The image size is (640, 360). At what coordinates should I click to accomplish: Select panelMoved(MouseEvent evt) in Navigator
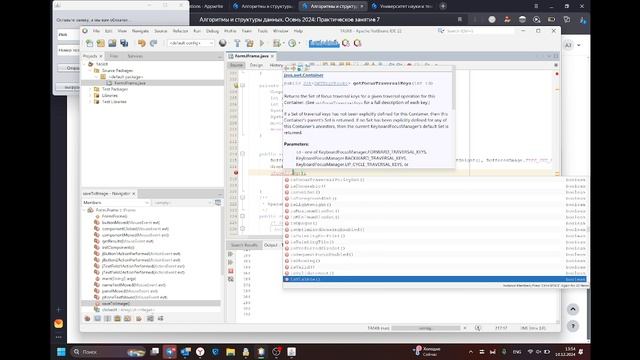pos(130,291)
